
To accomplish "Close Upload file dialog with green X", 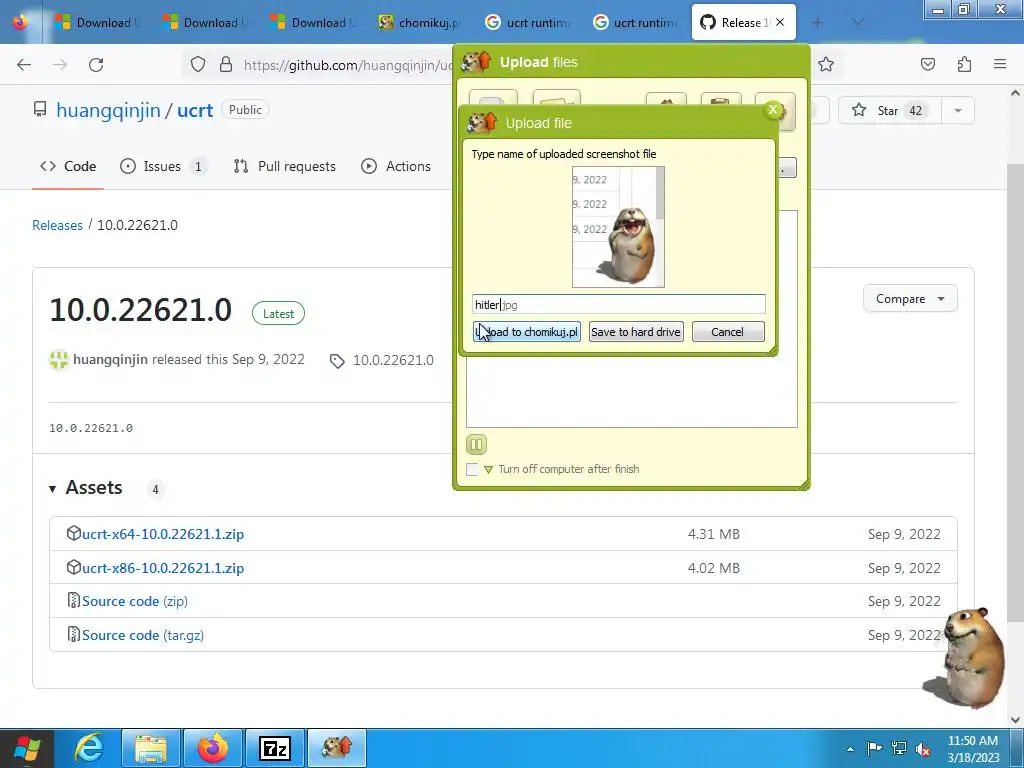I will point(773,110).
